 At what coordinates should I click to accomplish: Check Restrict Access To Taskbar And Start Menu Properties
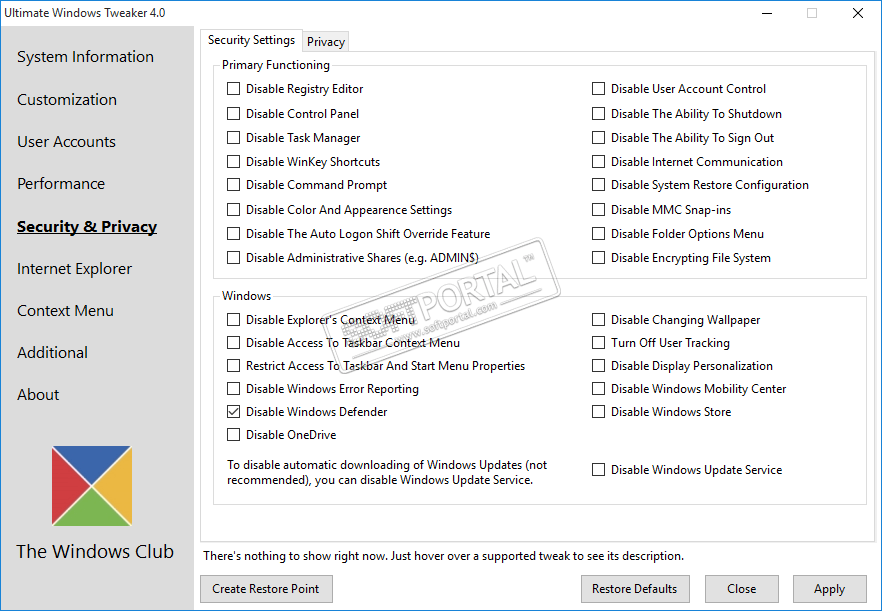click(x=233, y=366)
